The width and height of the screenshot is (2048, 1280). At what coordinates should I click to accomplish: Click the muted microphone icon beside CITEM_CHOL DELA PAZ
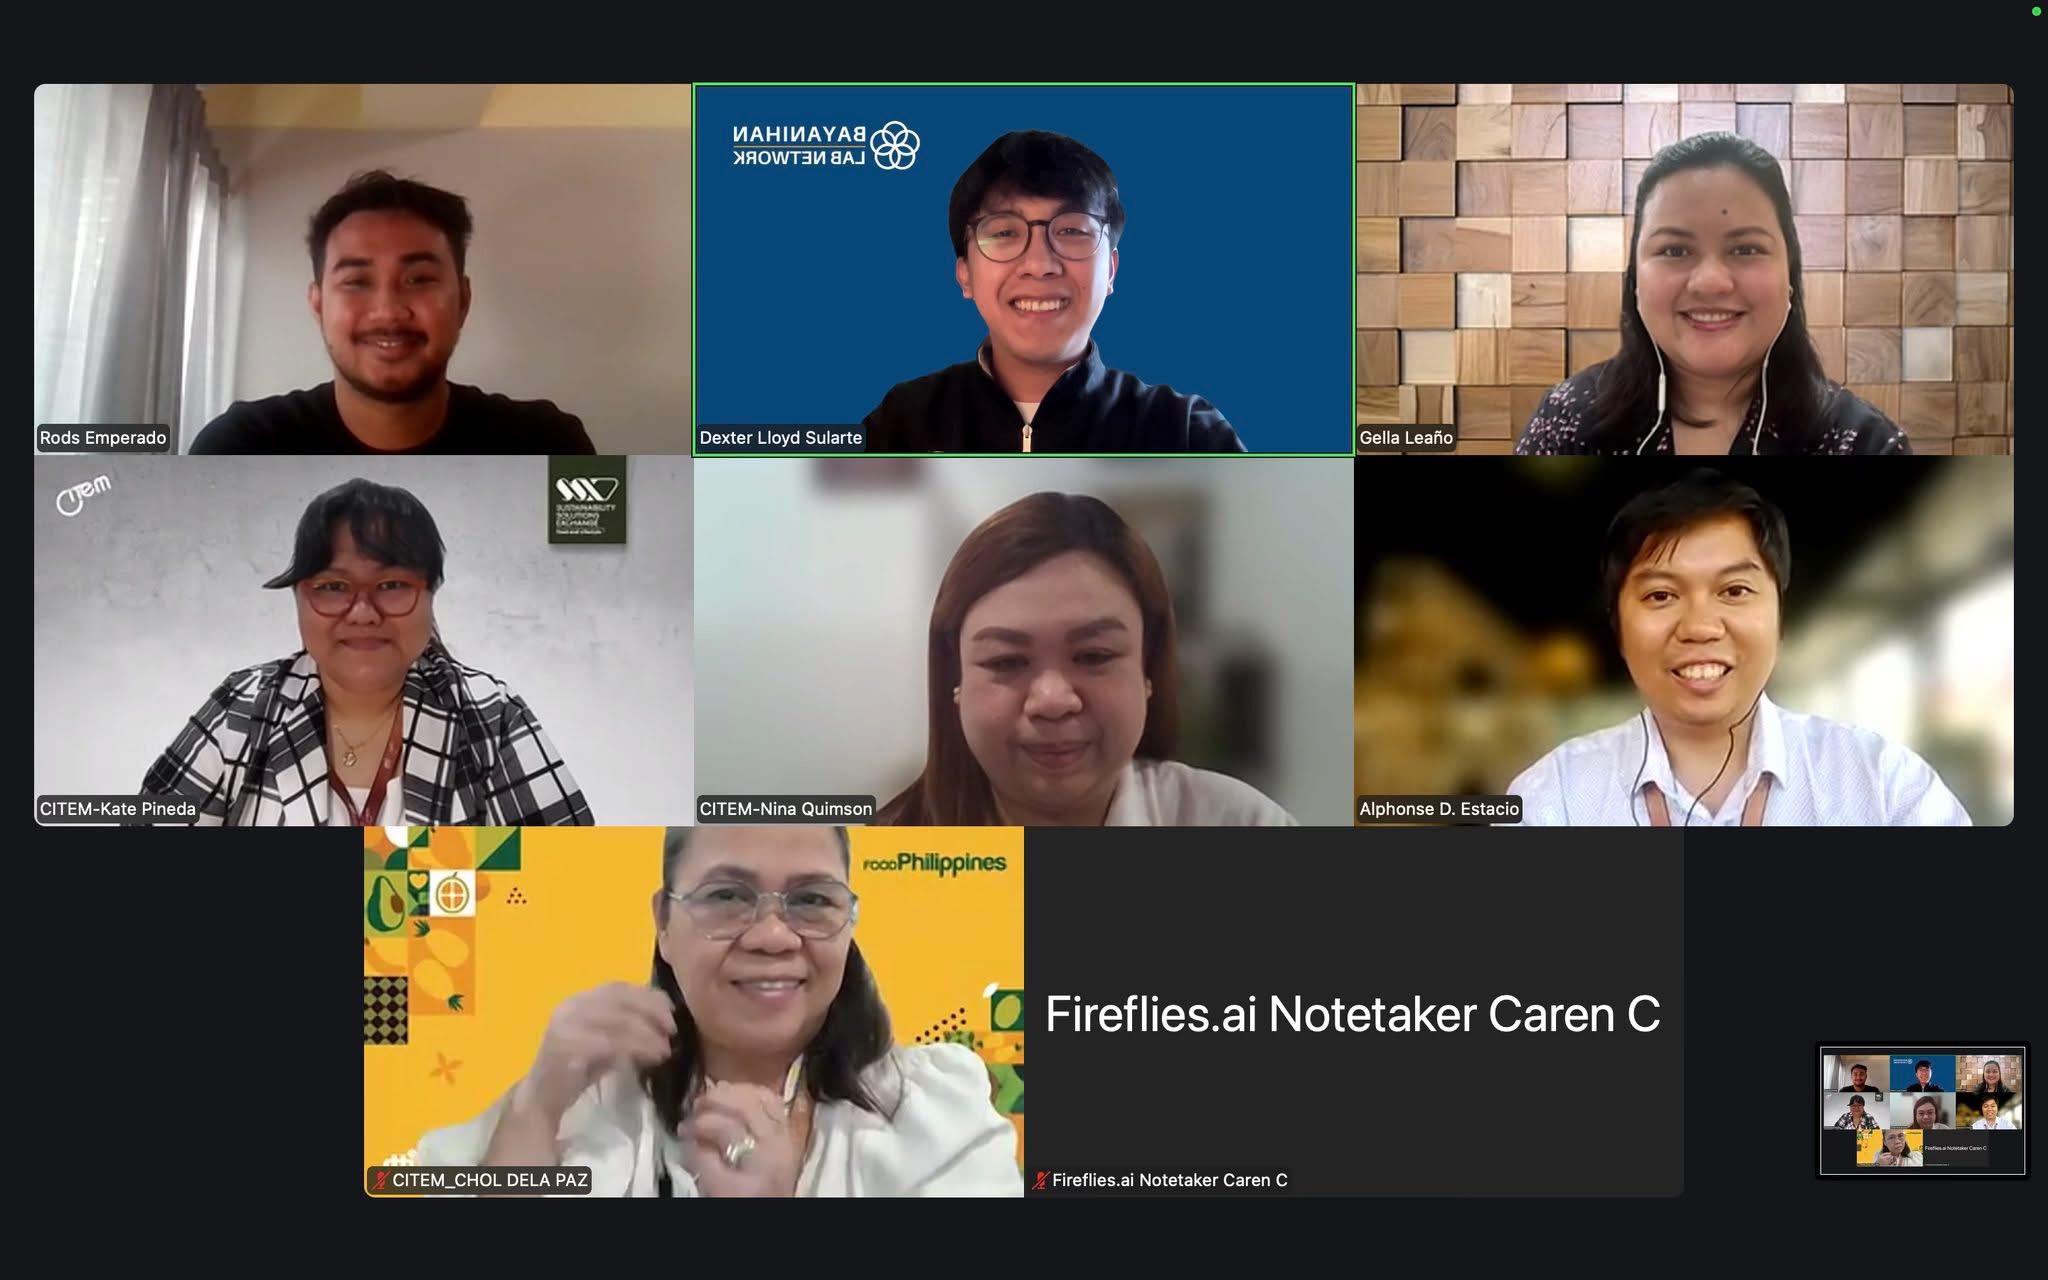[380, 1180]
